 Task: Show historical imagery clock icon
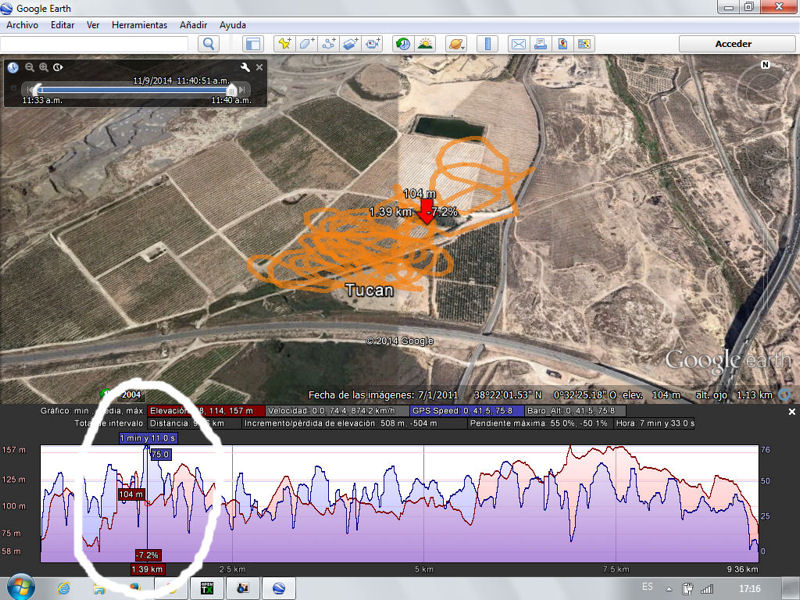[403, 44]
